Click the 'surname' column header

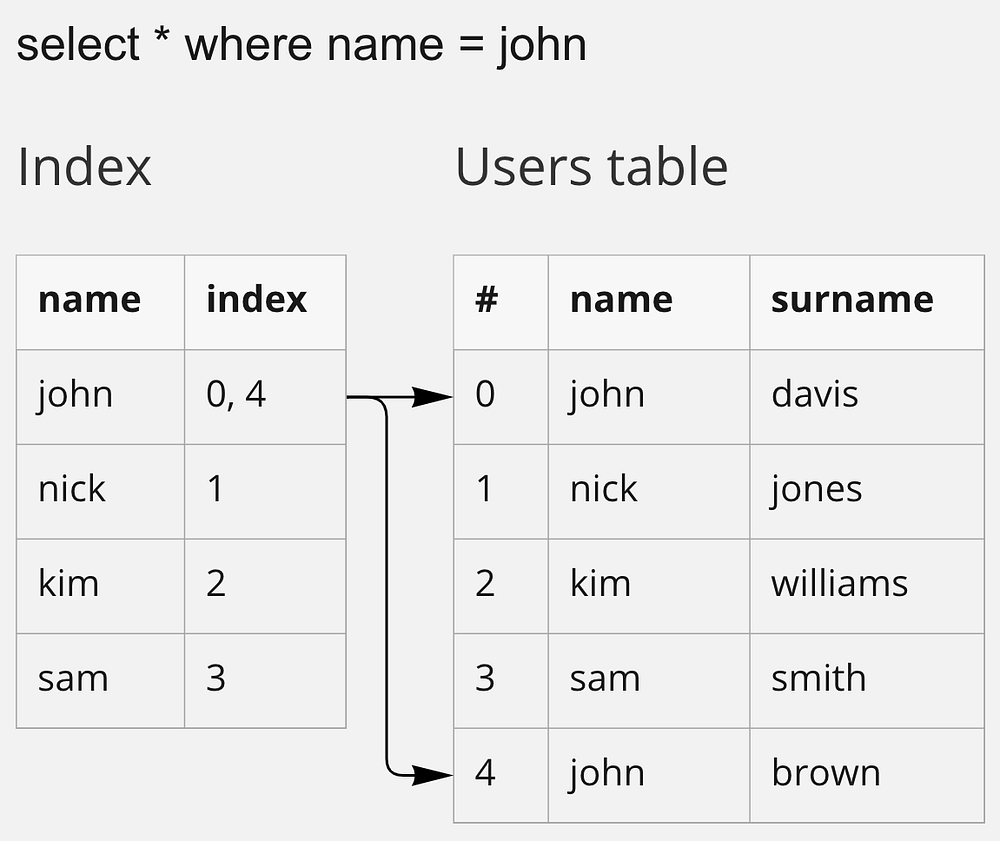[x=866, y=301]
